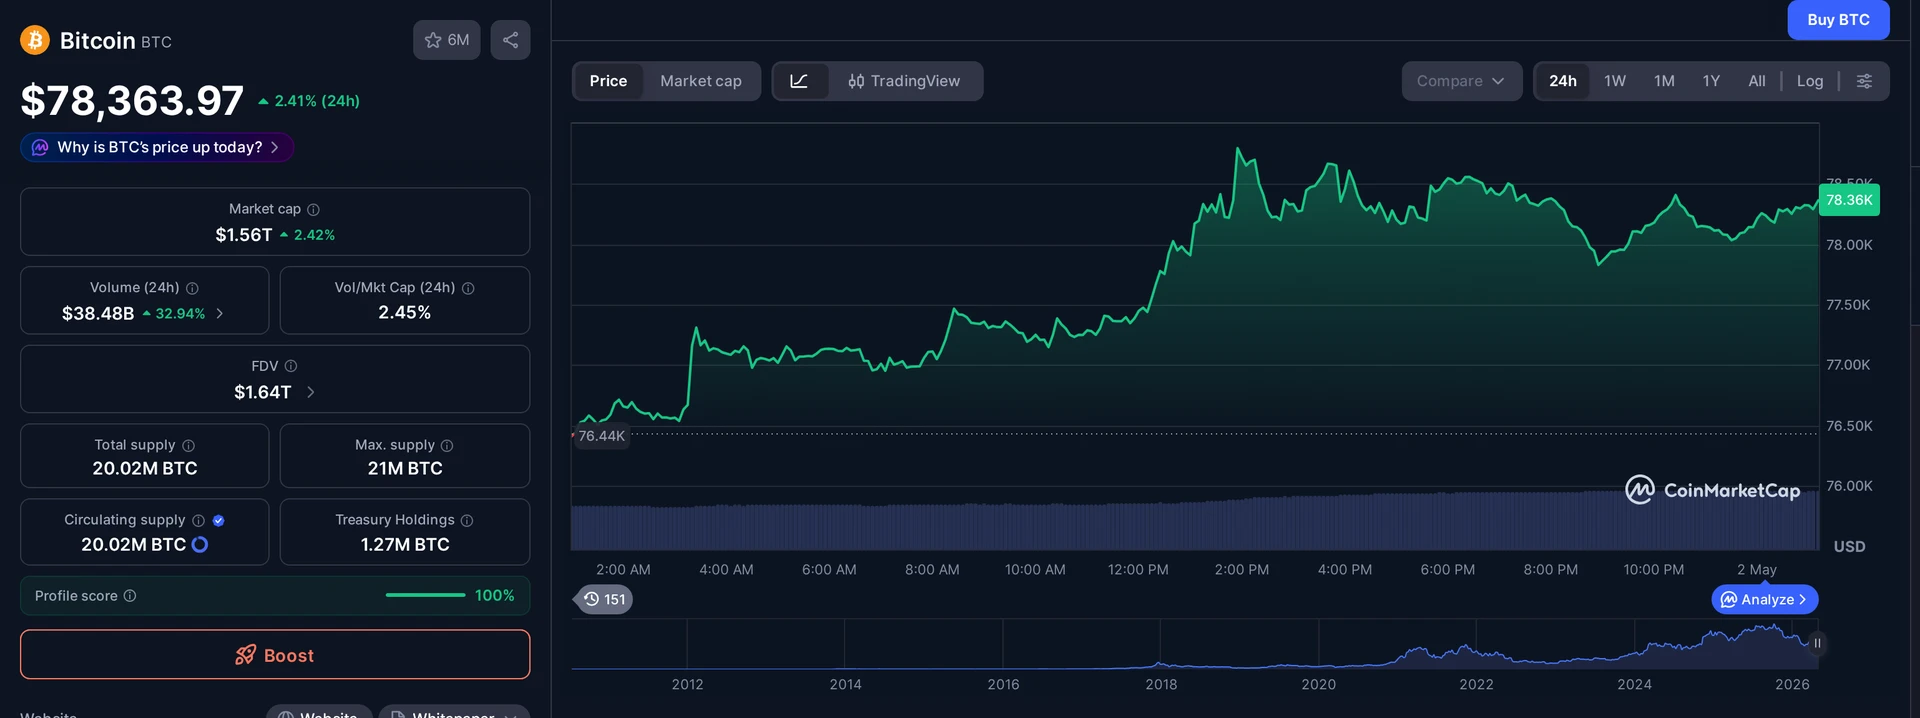Show Max. supply info icon
This screenshot has width=1920, height=718.
click(x=447, y=445)
